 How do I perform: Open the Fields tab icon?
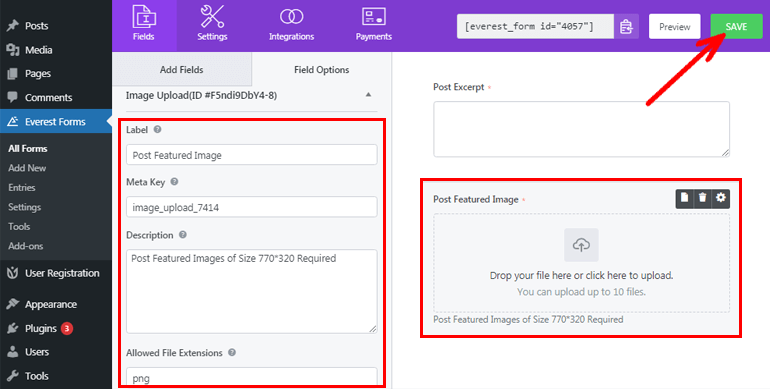pos(144,17)
